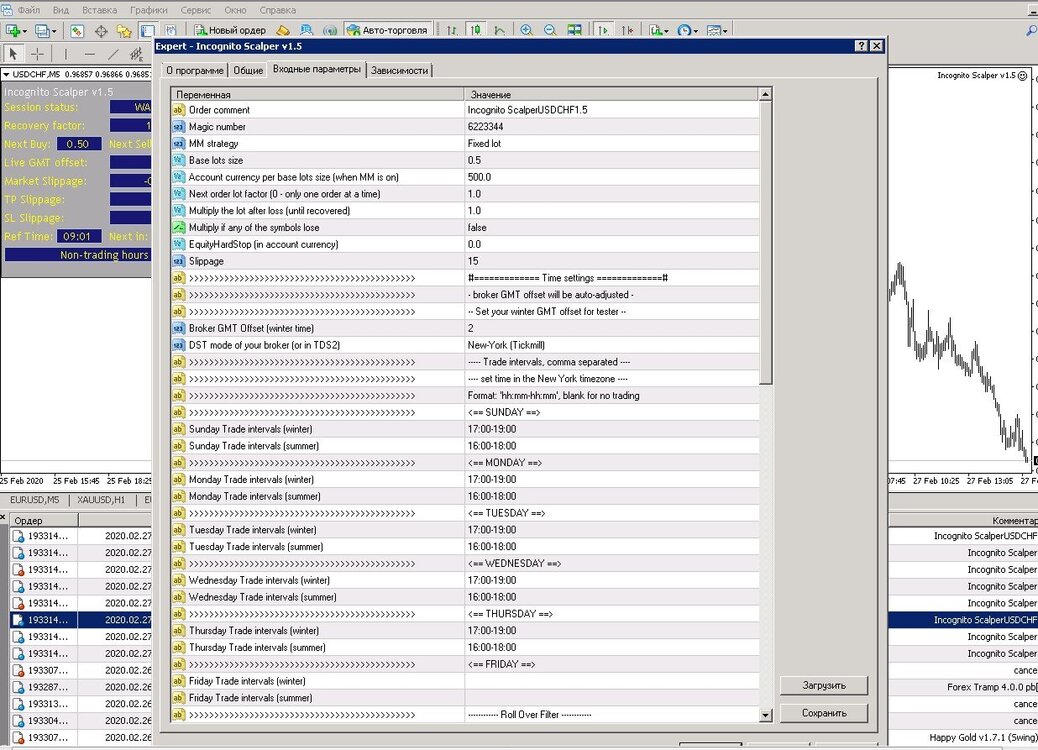Click the 'Новый ордер' toolbar button

coord(230,30)
